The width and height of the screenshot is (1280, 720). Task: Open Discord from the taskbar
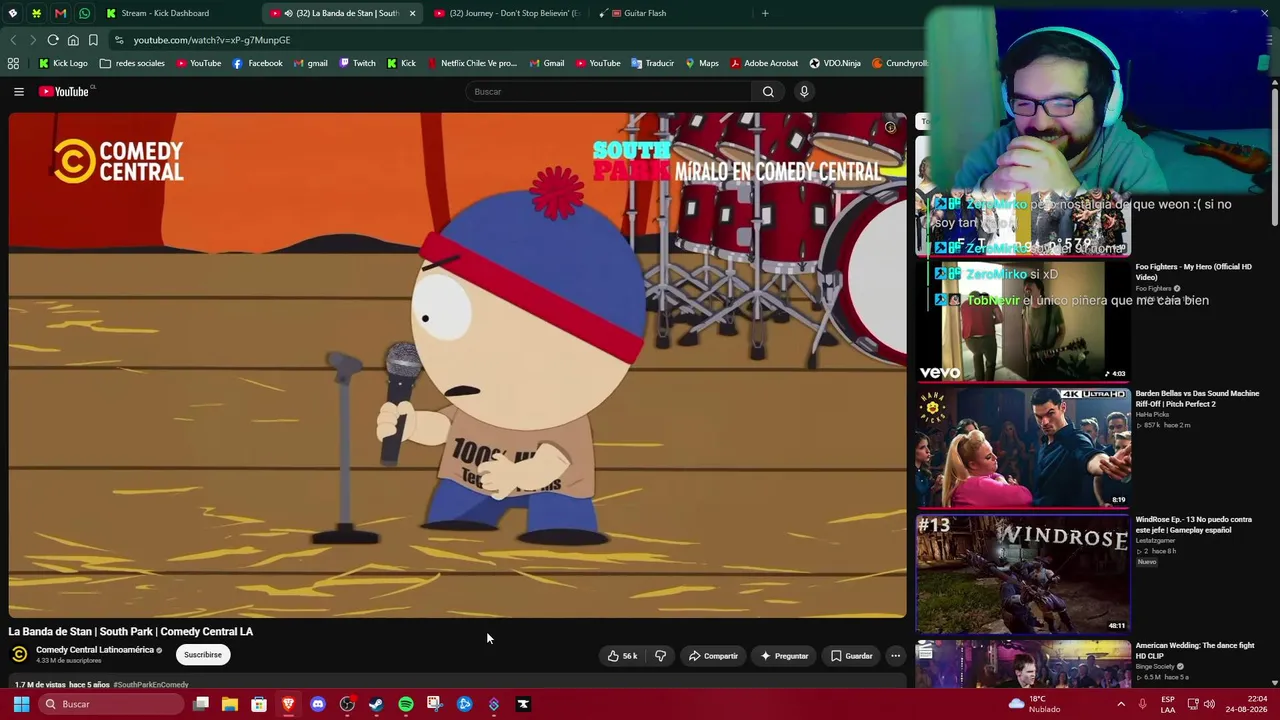point(318,704)
